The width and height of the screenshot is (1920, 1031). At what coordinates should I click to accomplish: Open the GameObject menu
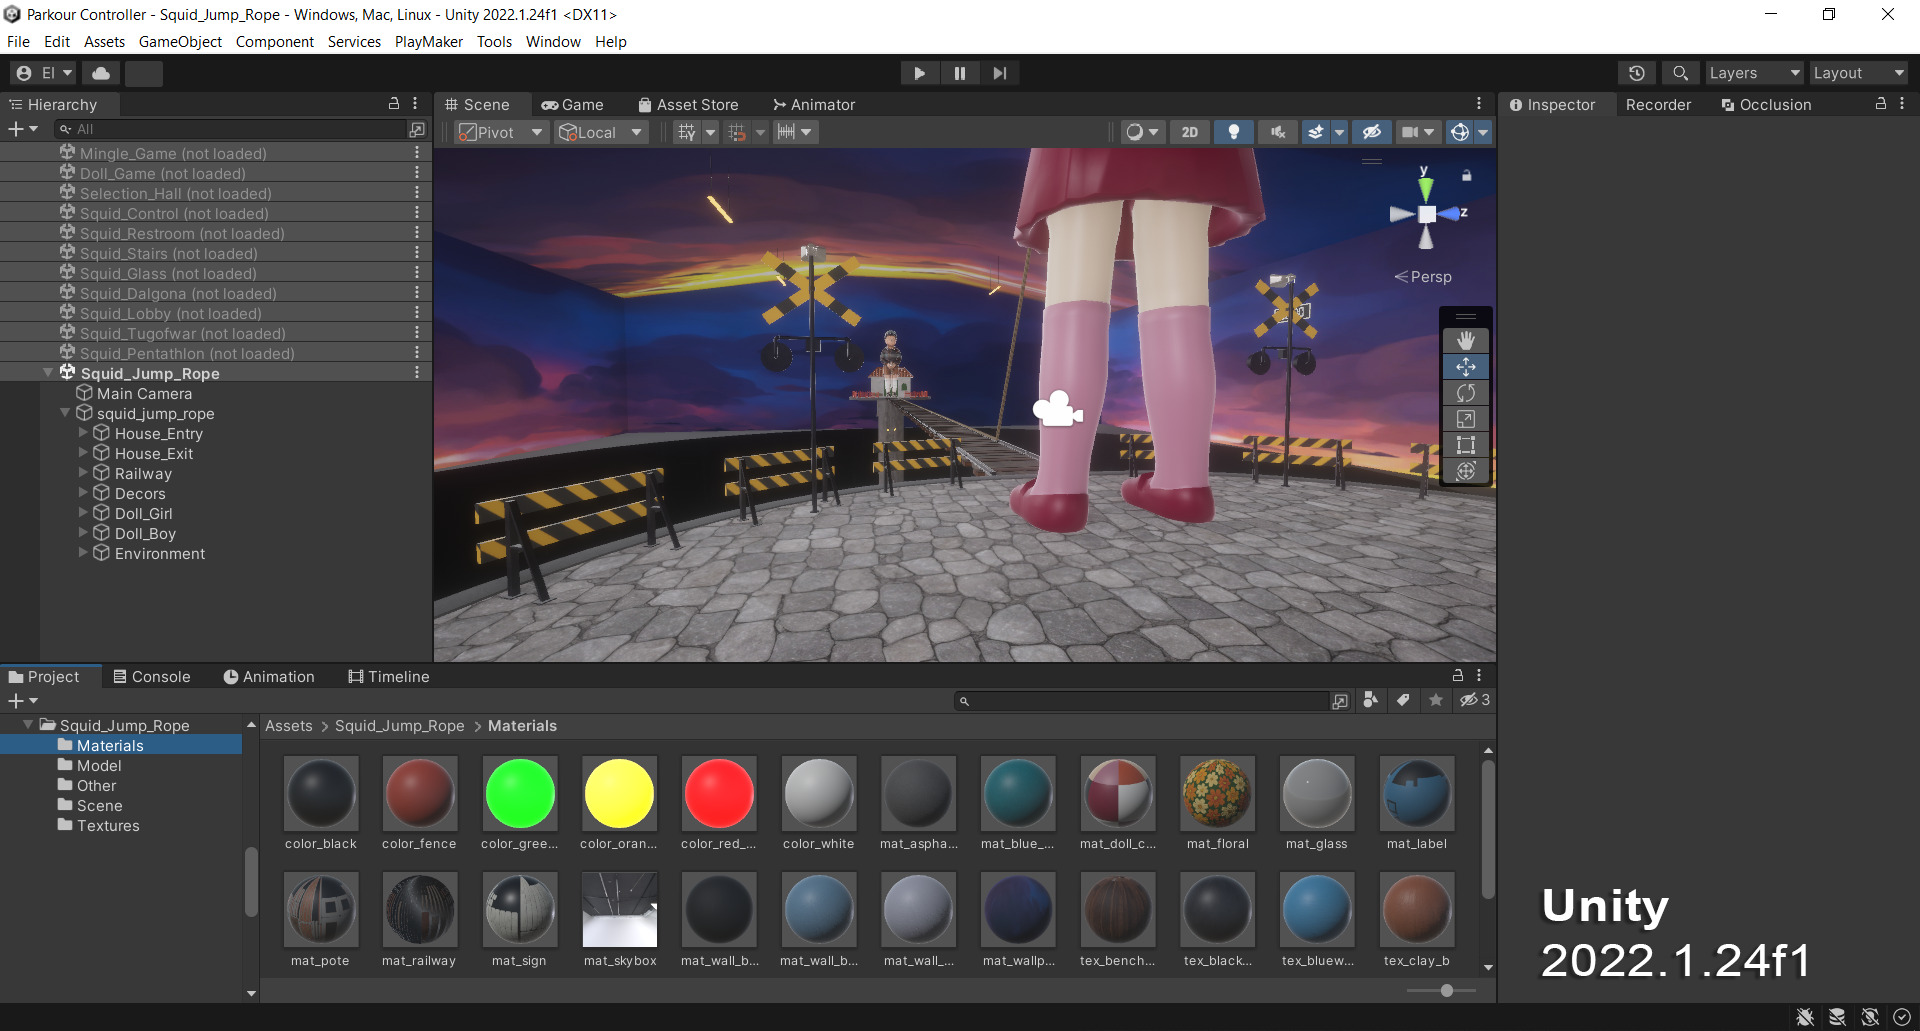point(180,42)
